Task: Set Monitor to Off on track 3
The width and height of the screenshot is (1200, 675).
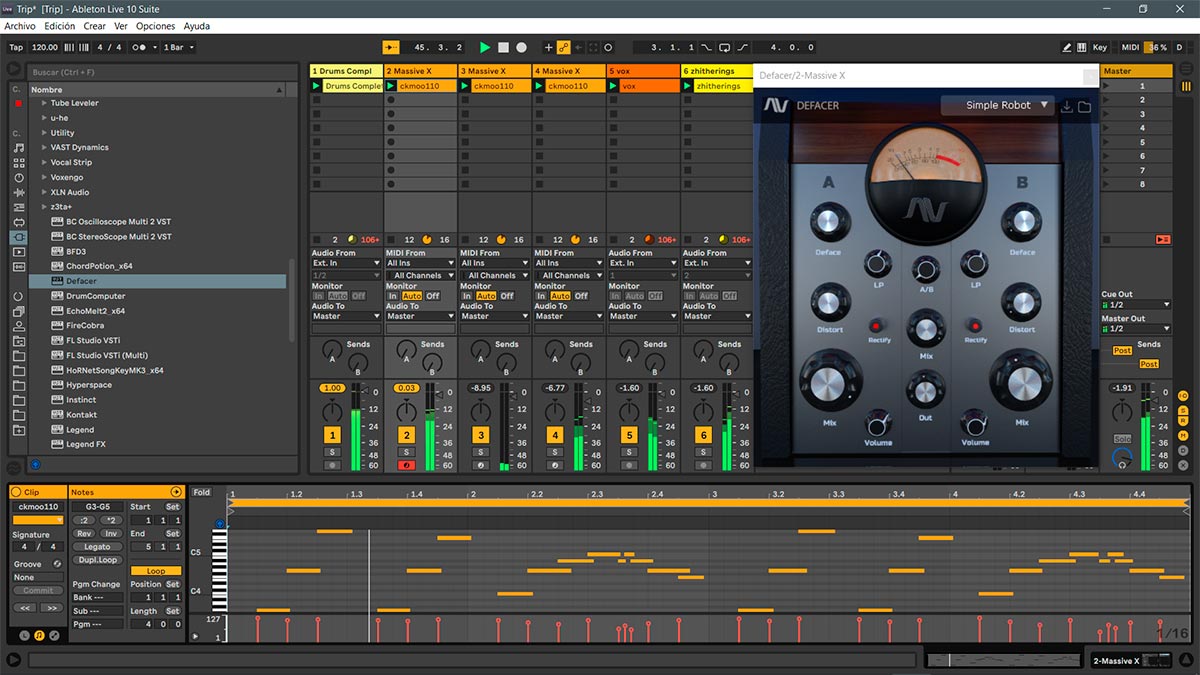Action: click(507, 296)
